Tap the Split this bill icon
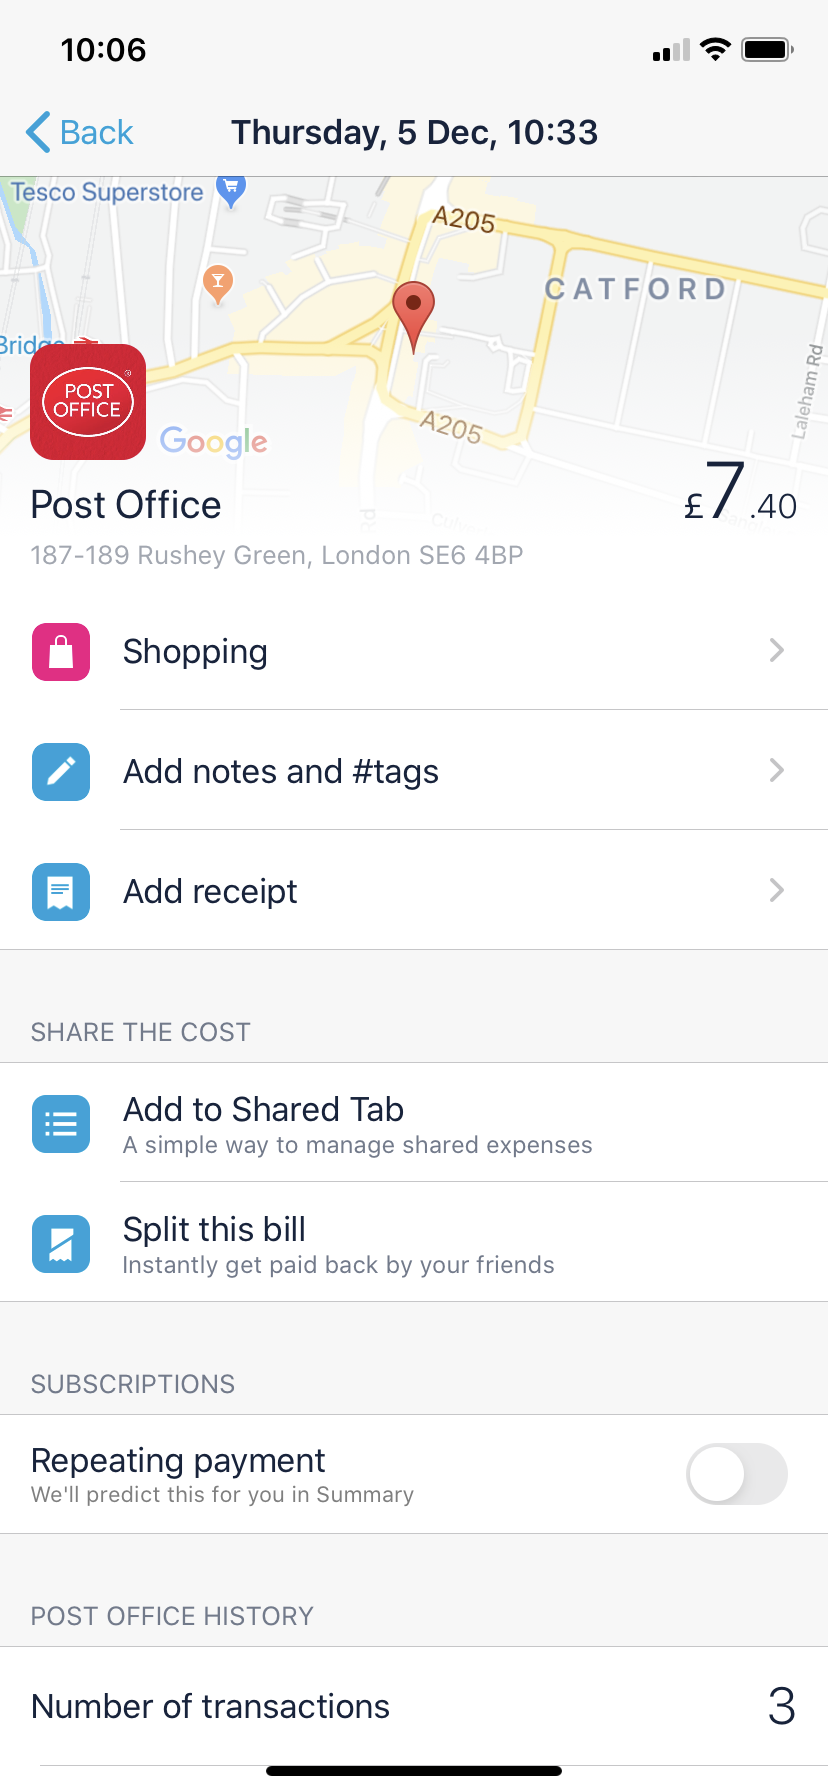 click(x=61, y=1244)
